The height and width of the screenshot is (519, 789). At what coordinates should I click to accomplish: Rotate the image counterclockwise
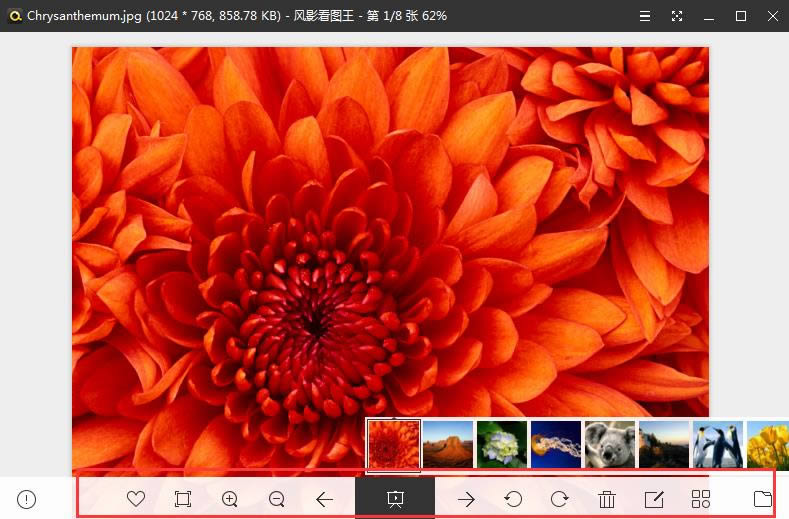coord(513,499)
